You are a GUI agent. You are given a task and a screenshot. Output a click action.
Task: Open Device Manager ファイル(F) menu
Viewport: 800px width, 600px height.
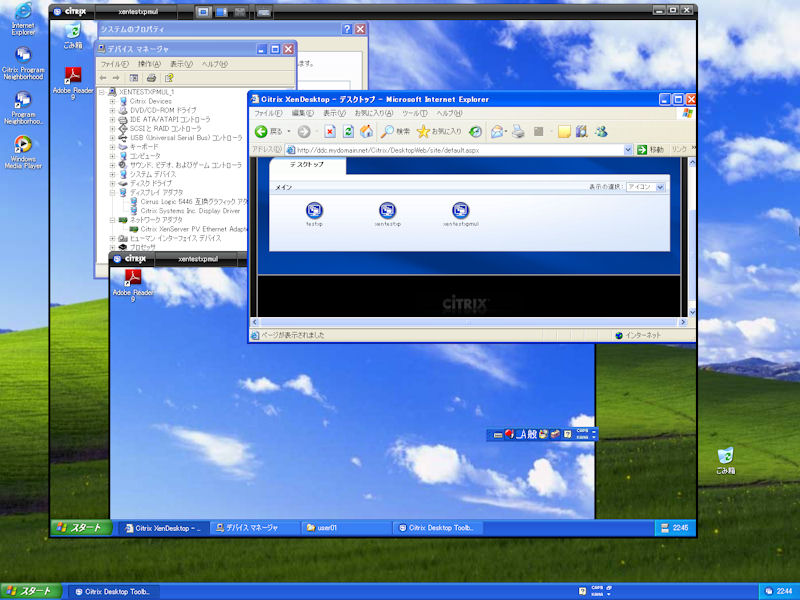[114, 64]
